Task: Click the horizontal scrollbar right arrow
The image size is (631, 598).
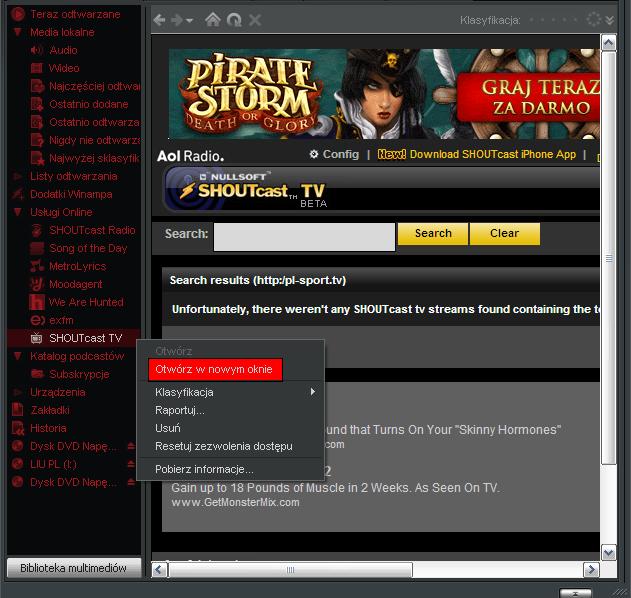Action: click(591, 570)
